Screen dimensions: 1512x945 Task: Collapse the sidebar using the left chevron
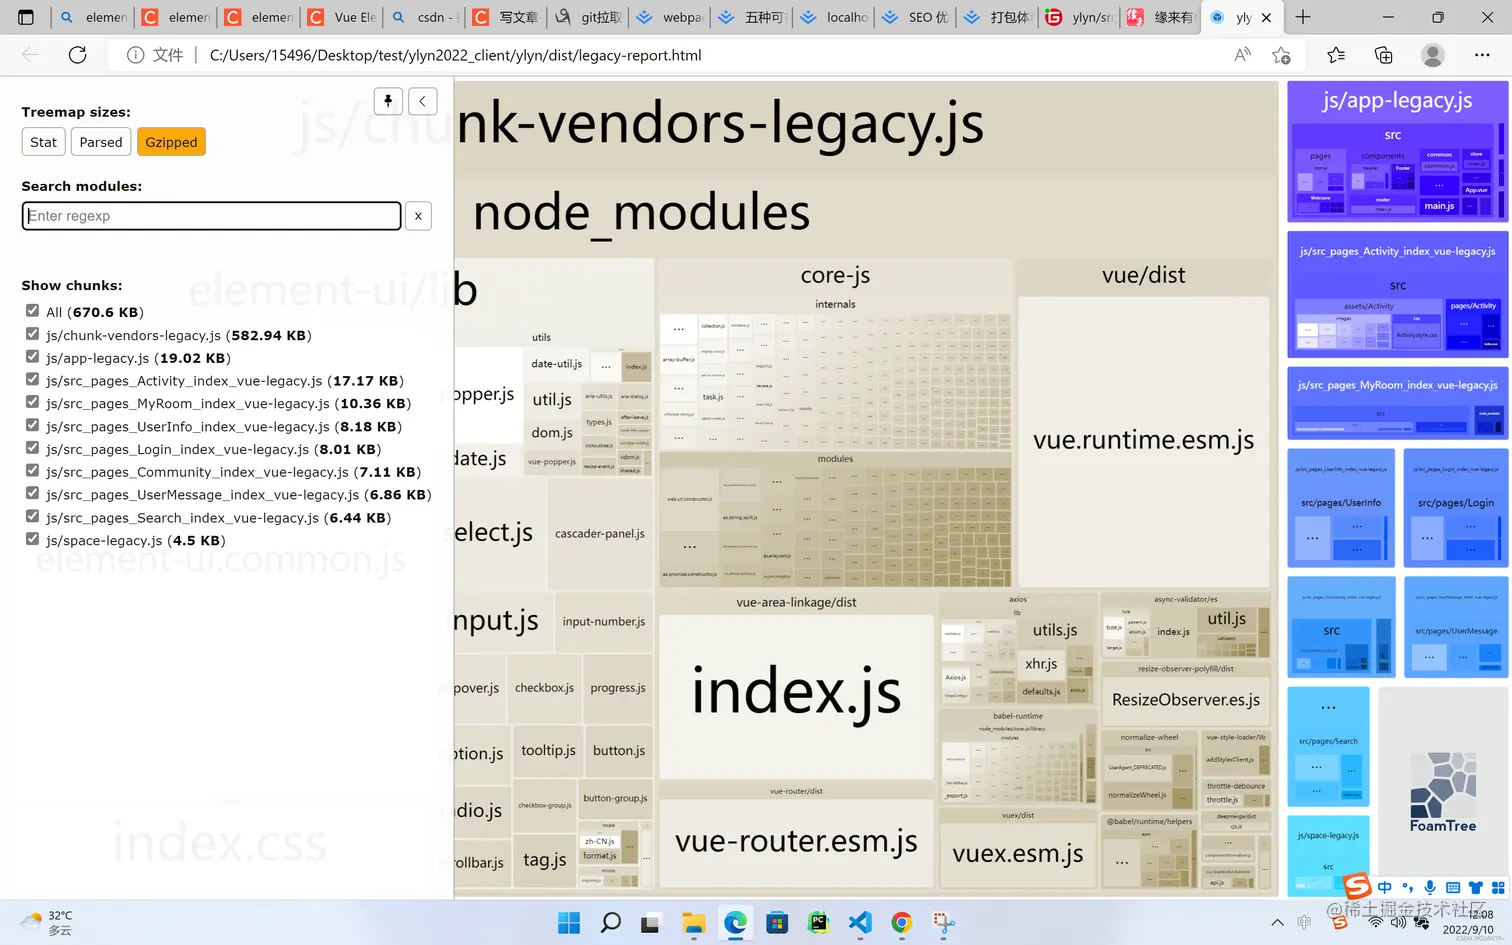coord(422,101)
